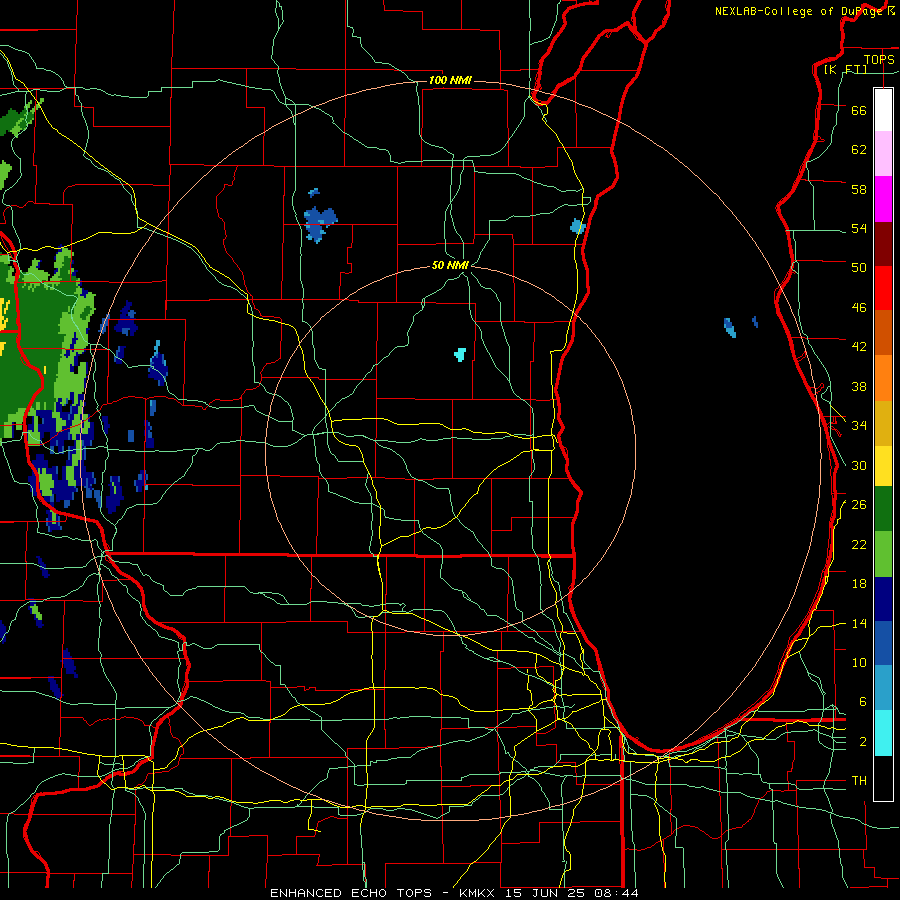The width and height of the screenshot is (900, 900).
Task: Click the ENHANCED ECHO TOPS caption at bottom
Action: (454, 893)
